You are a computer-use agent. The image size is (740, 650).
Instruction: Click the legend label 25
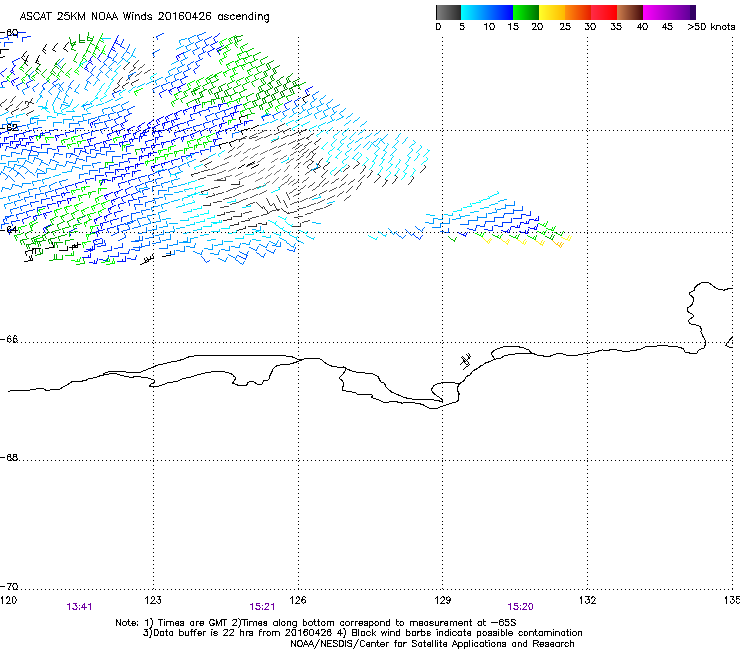[x=565, y=27]
